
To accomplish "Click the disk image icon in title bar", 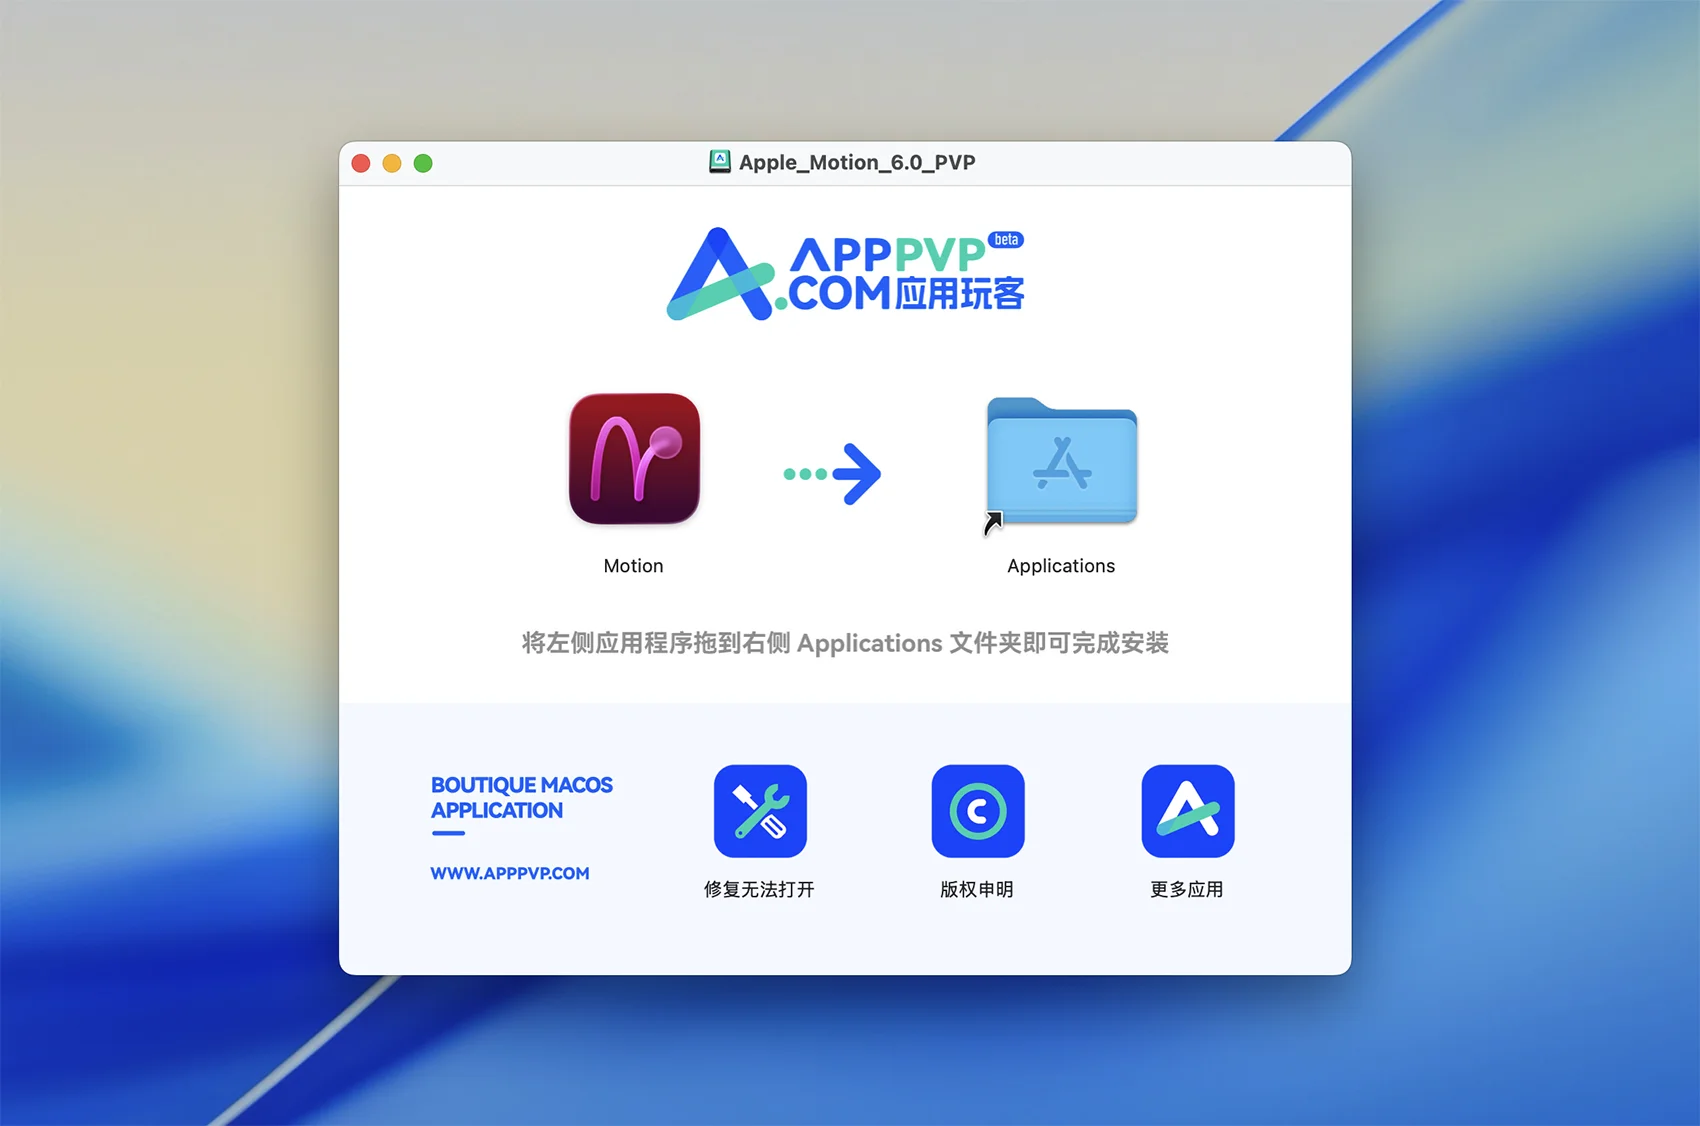I will (x=719, y=162).
